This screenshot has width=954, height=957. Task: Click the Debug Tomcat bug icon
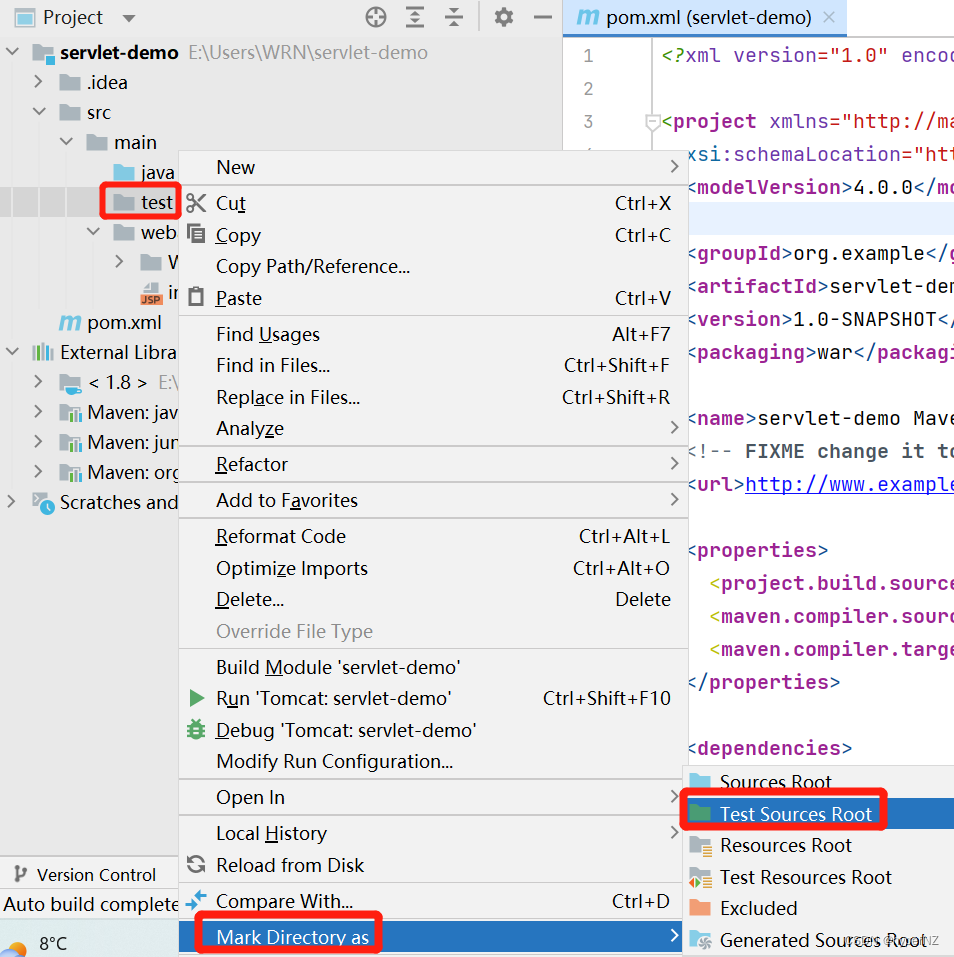point(196,730)
